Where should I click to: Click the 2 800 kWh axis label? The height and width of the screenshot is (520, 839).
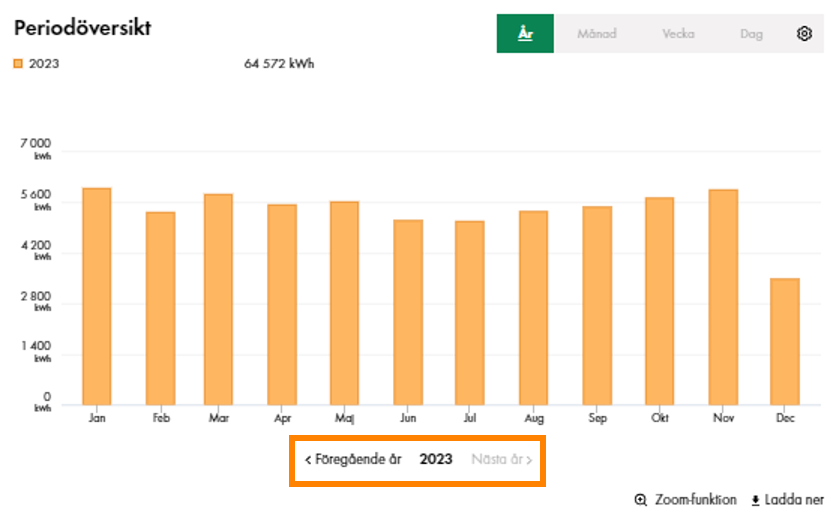pos(36,301)
